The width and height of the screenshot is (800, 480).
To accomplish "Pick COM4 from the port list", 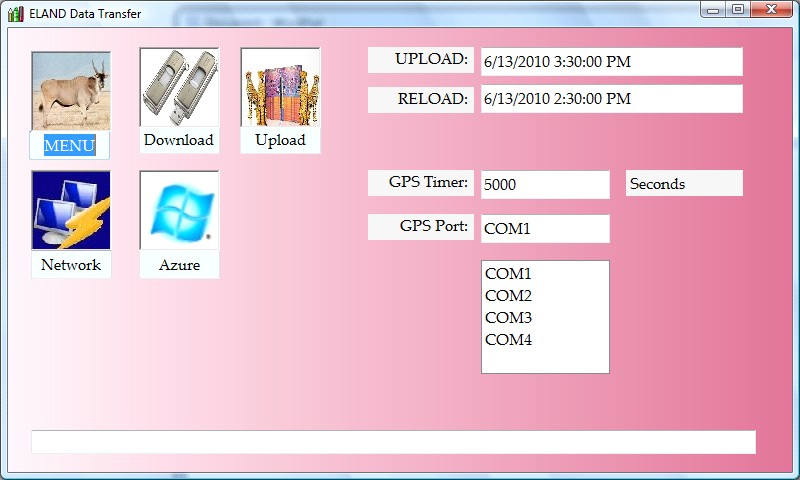I will pos(508,339).
